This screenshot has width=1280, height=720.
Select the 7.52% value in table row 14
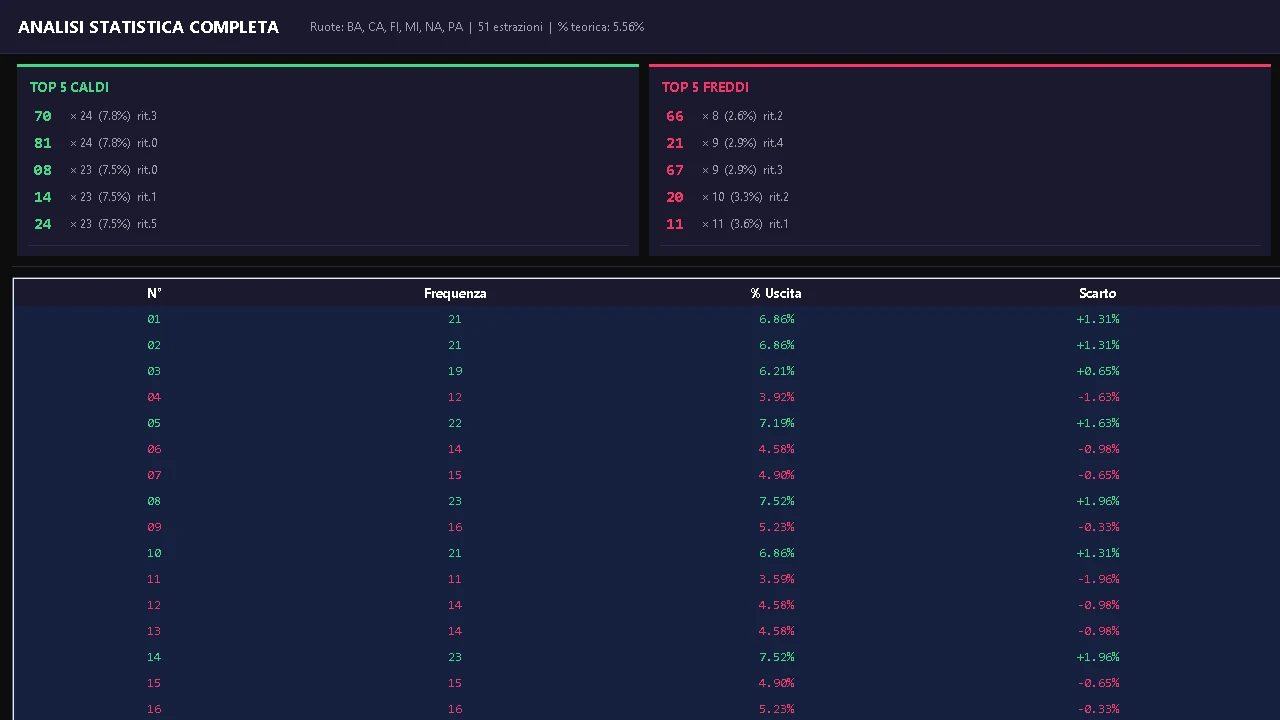776,657
